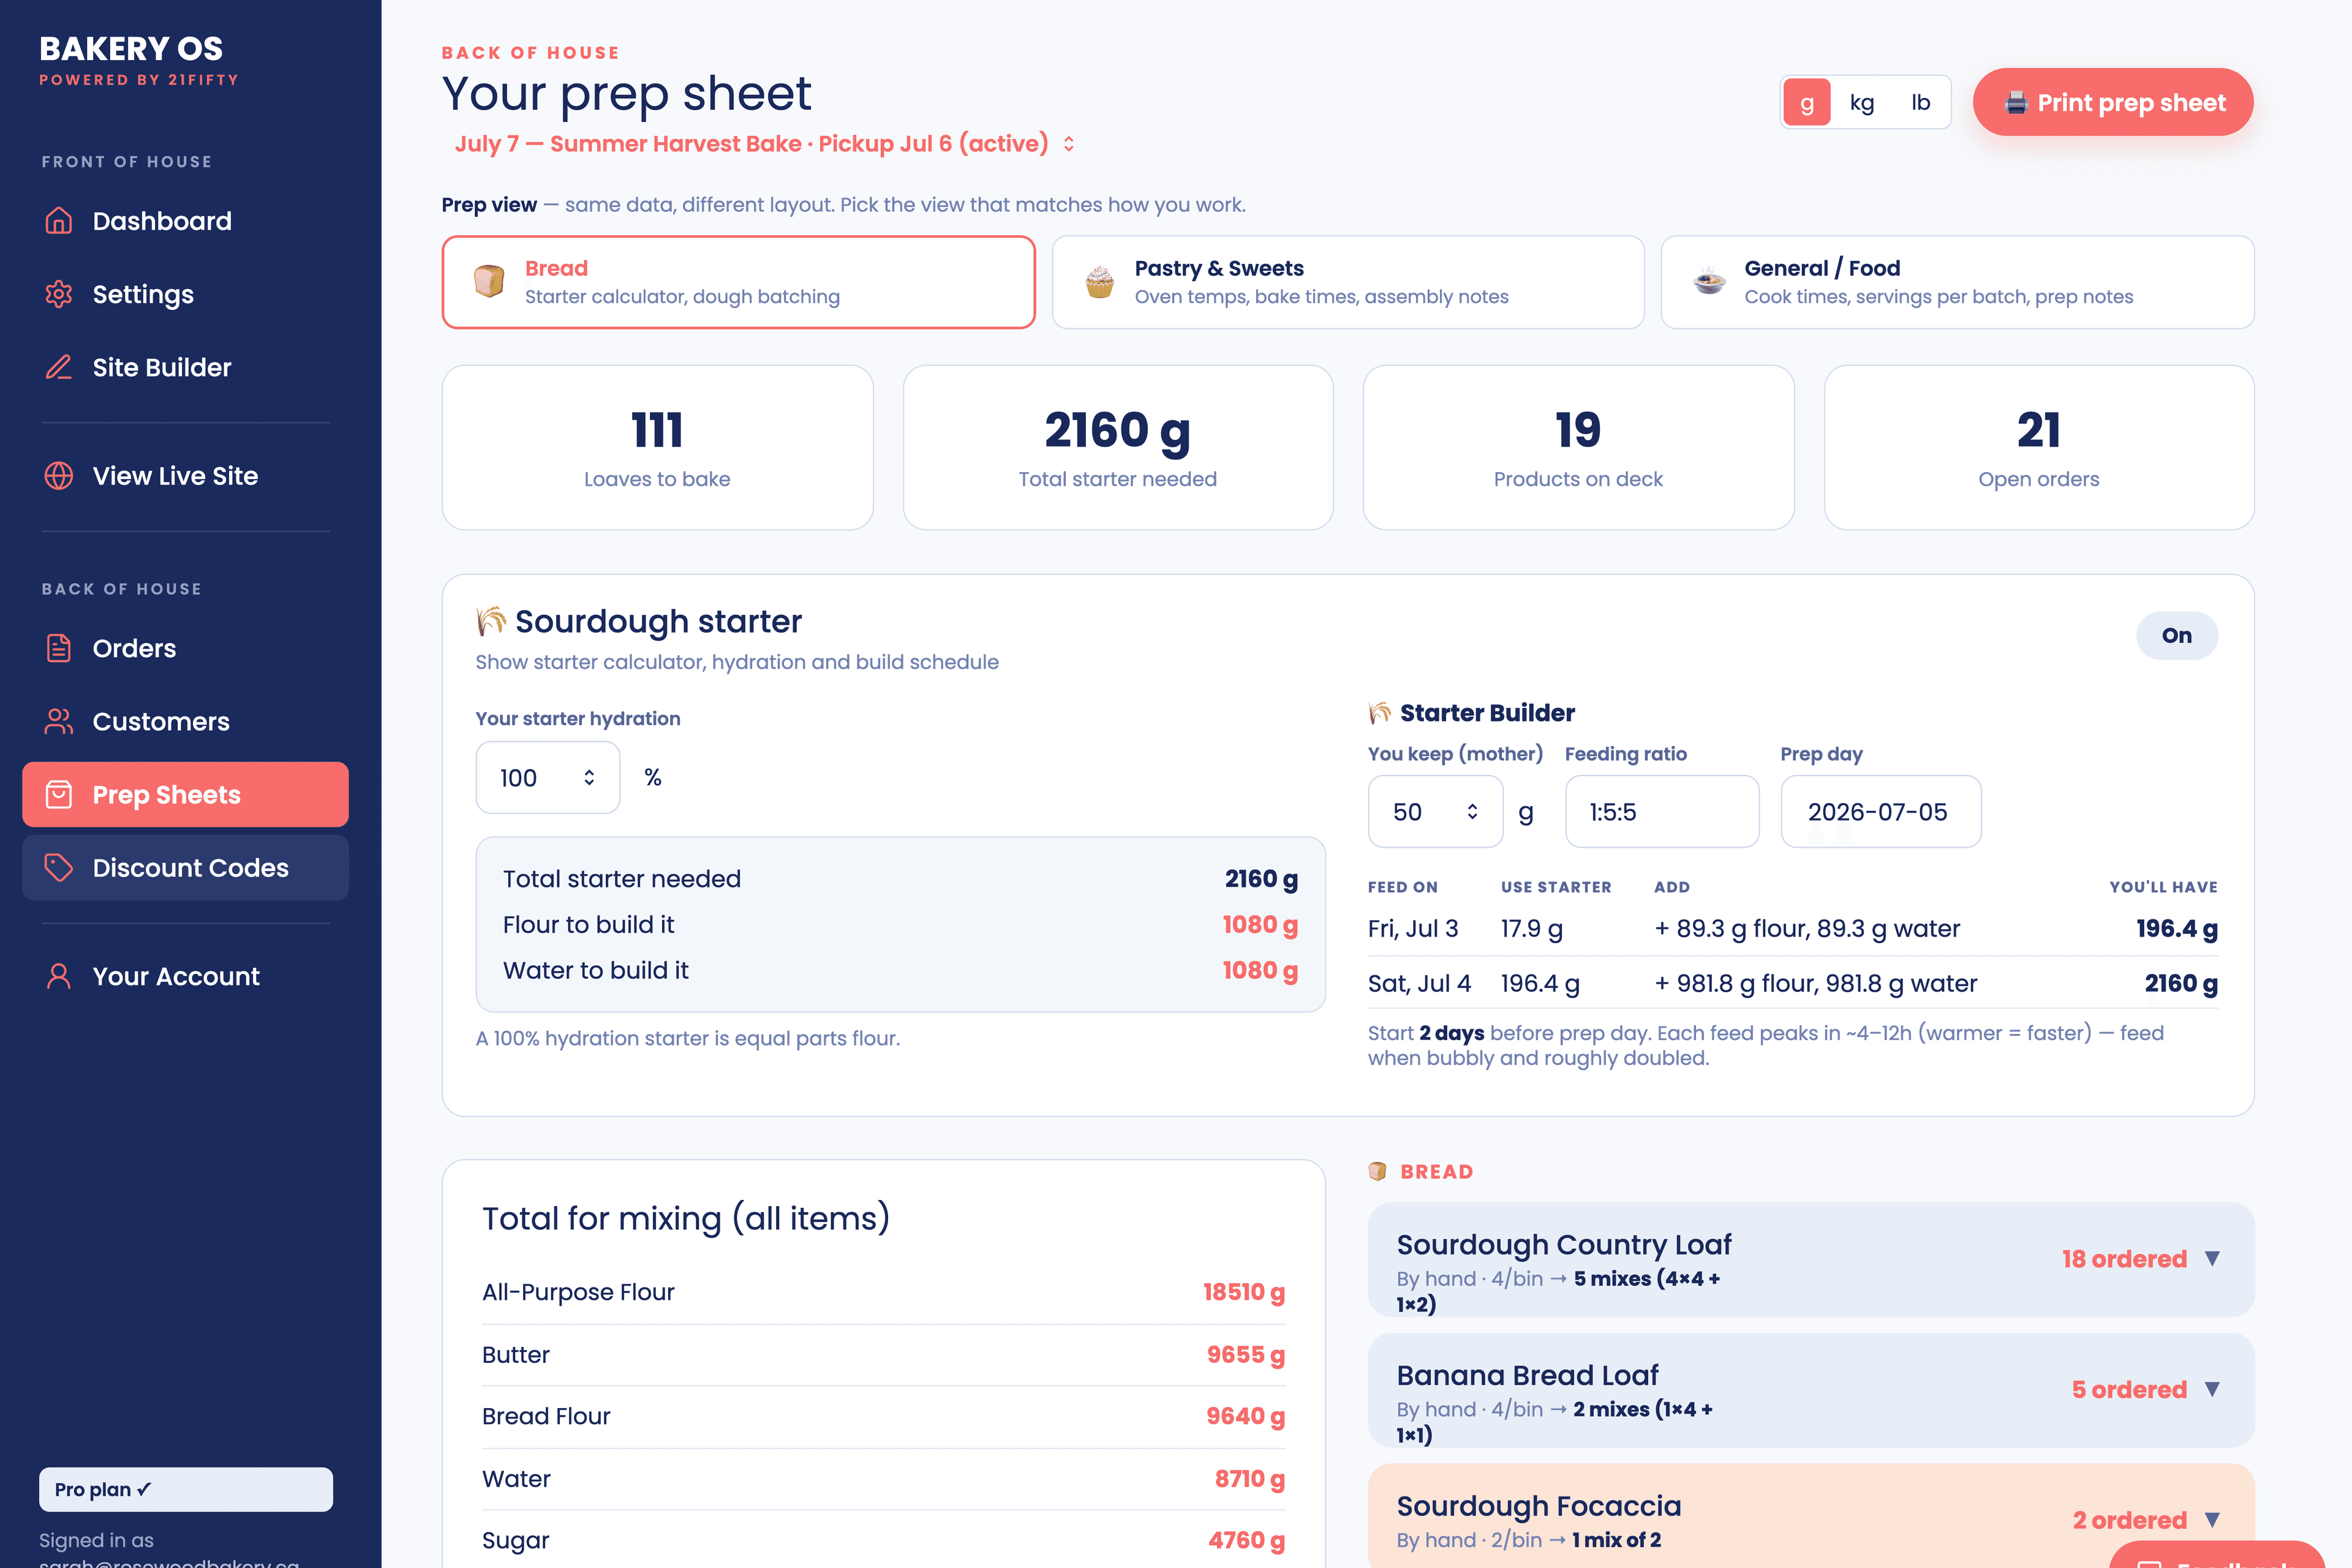This screenshot has width=2352, height=1568.
Task: Click the Feeding ratio input field
Action: [x=1662, y=812]
